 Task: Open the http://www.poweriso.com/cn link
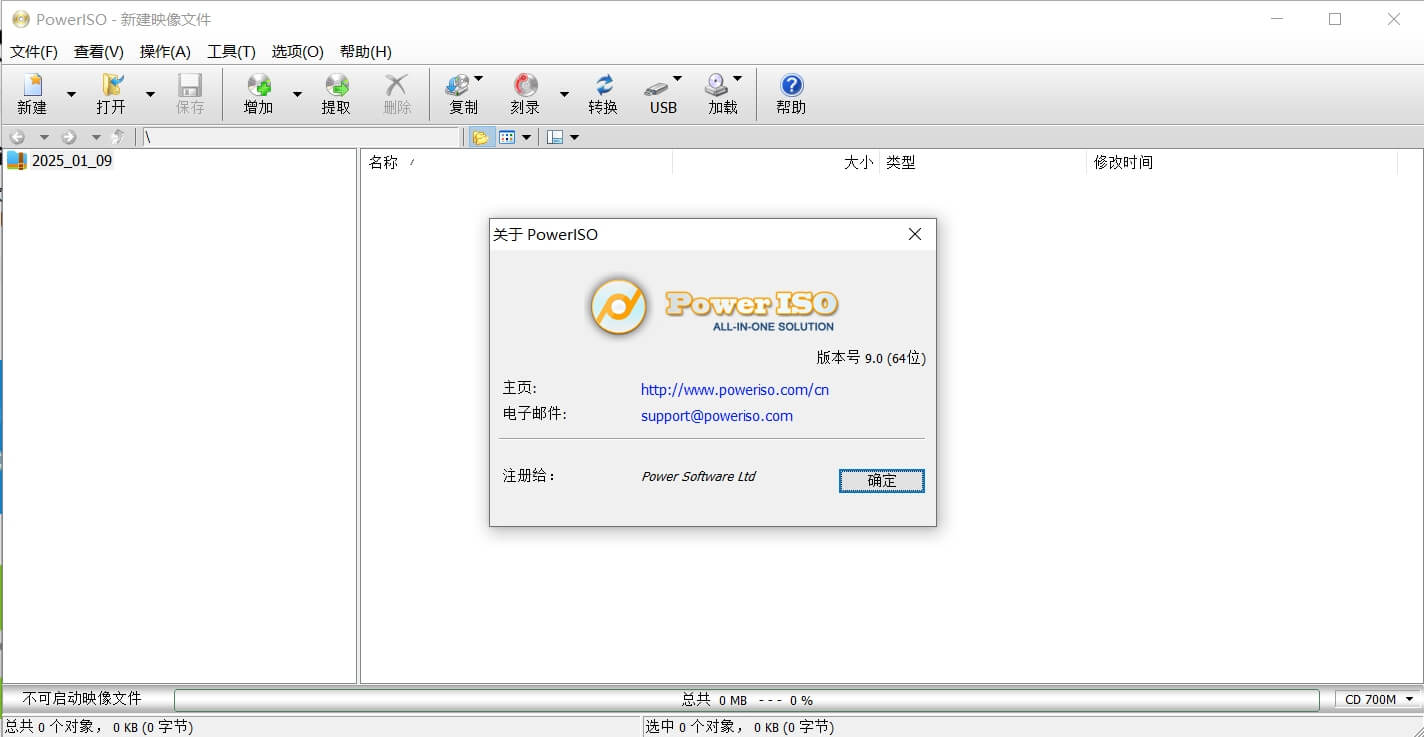click(x=735, y=390)
